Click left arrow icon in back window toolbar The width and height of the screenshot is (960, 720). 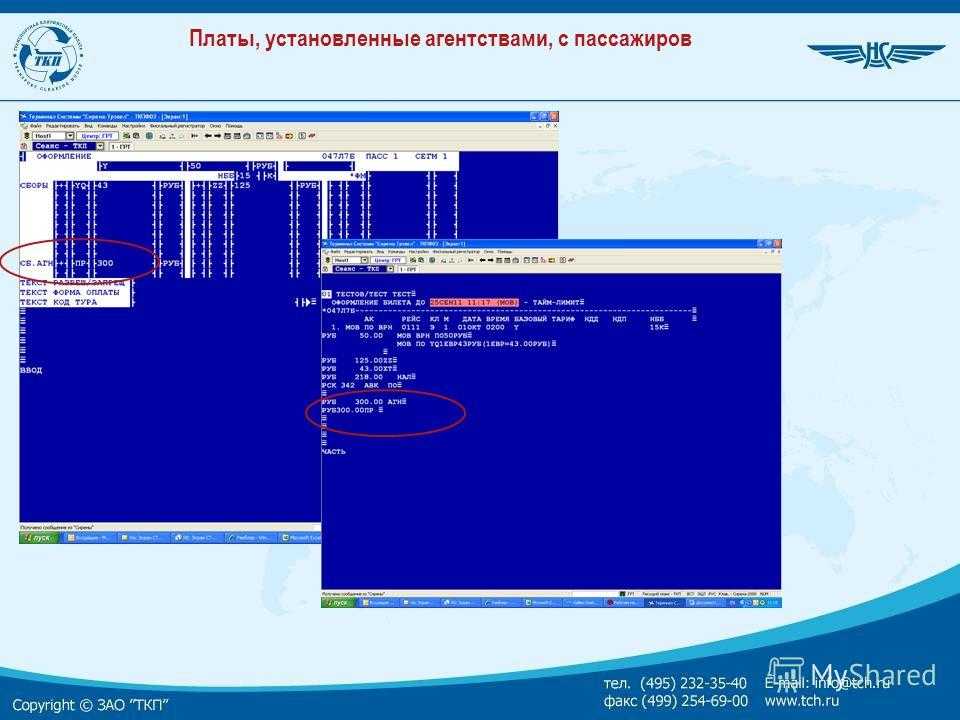pos(206,135)
